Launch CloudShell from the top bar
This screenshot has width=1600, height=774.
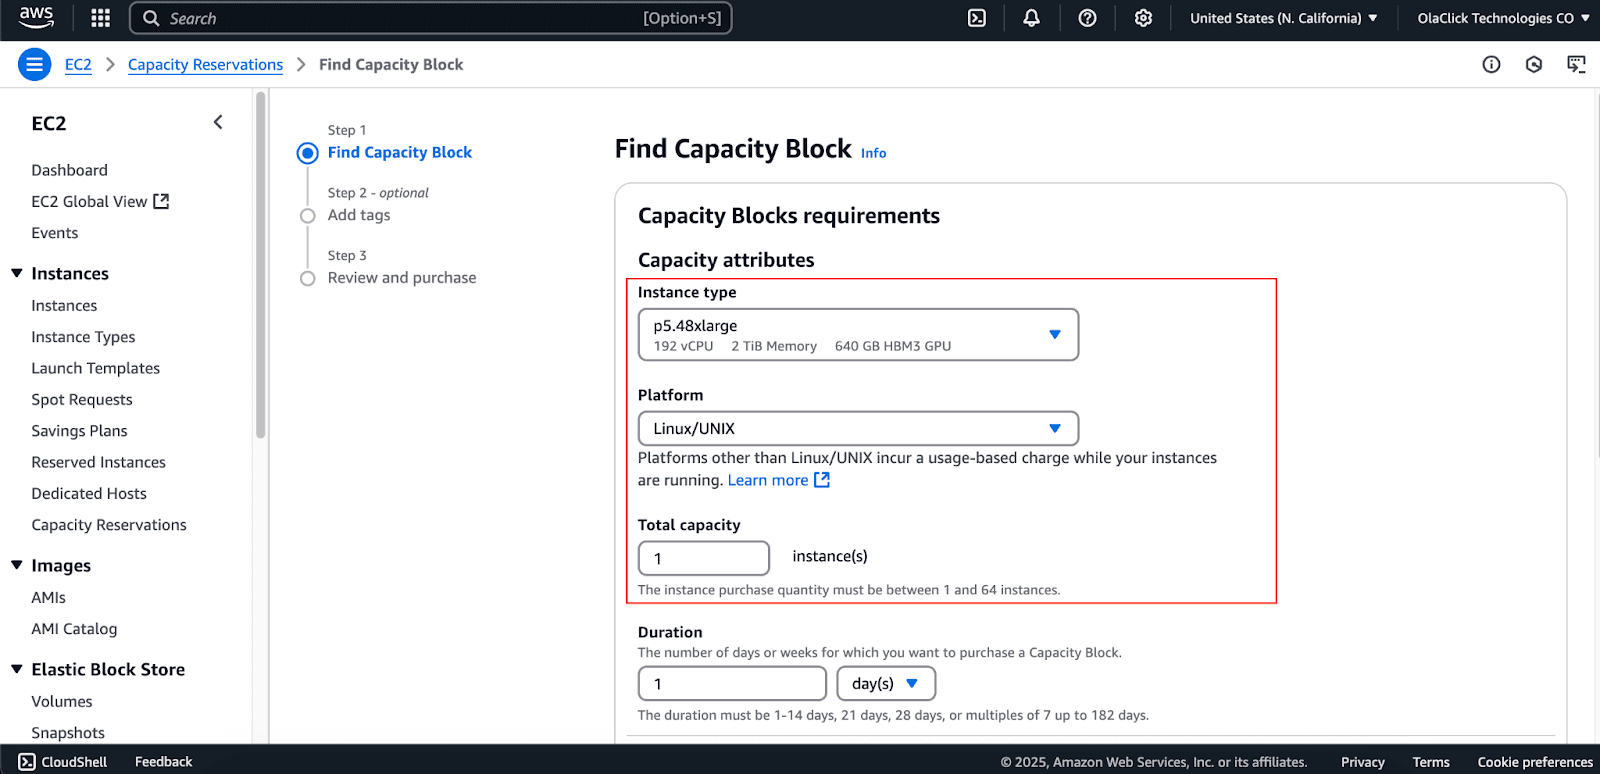tap(977, 18)
